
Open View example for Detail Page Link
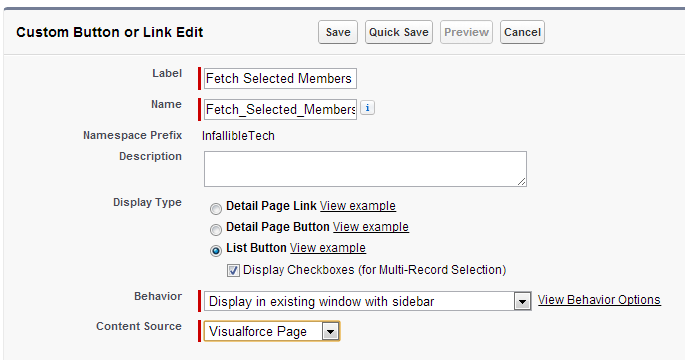(x=358, y=206)
